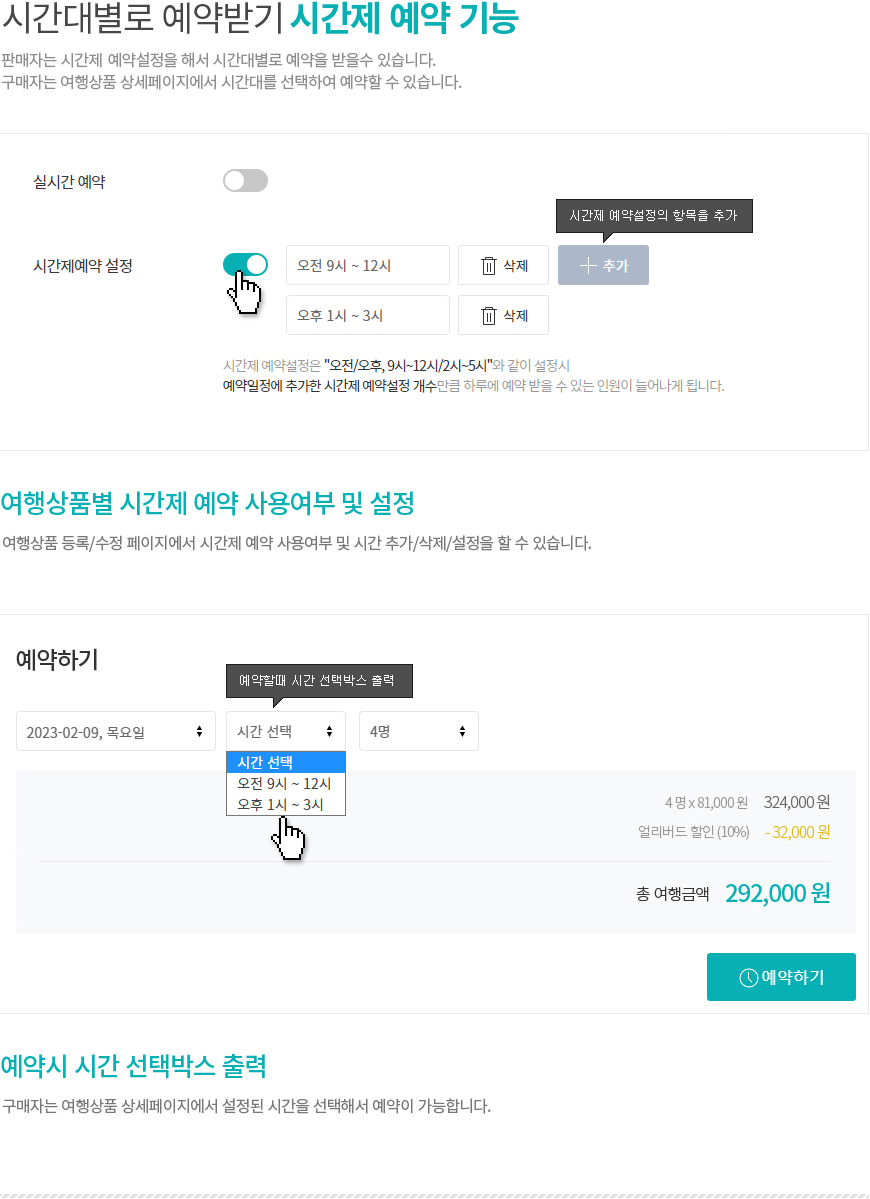
Task: Select 오전 9시 ~ 12시 option in list
Action: [286, 784]
